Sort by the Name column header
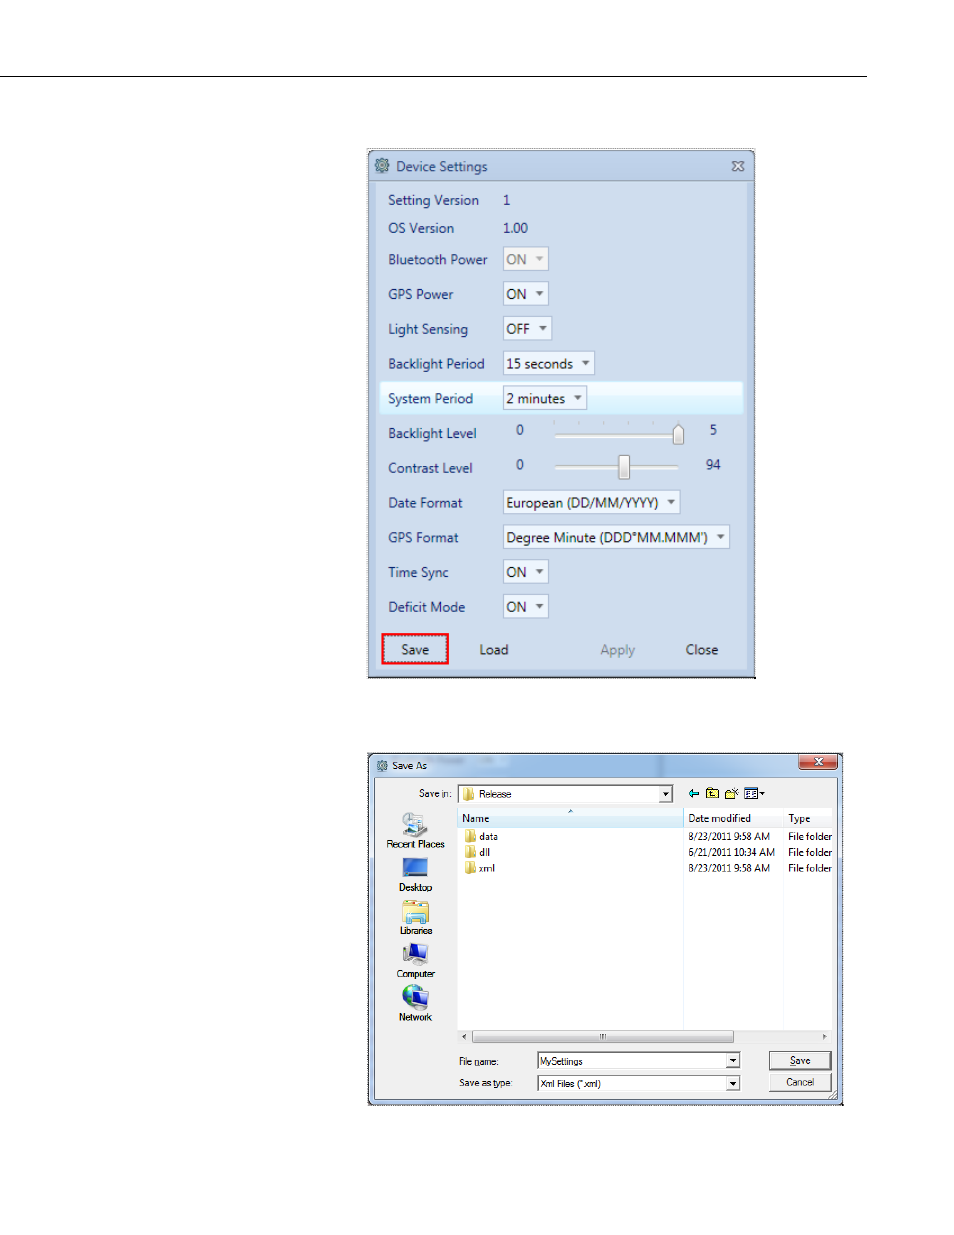 570,818
